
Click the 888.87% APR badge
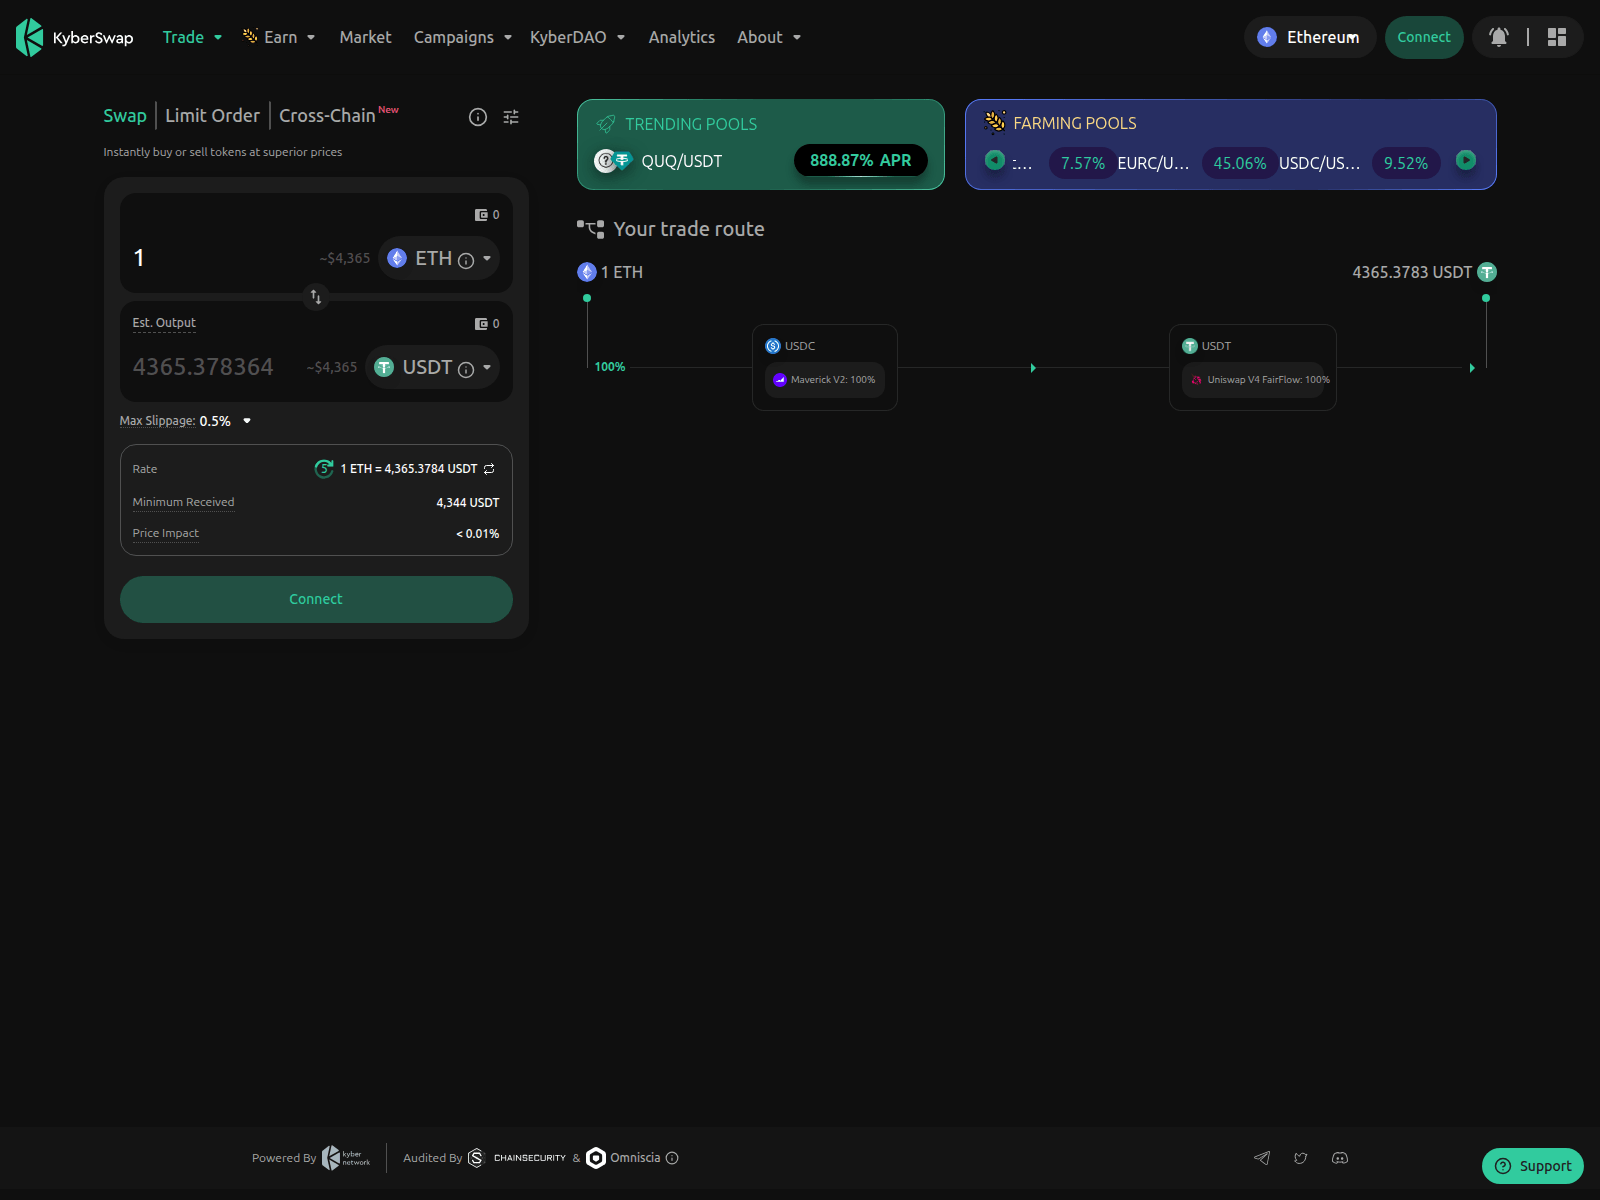861,160
